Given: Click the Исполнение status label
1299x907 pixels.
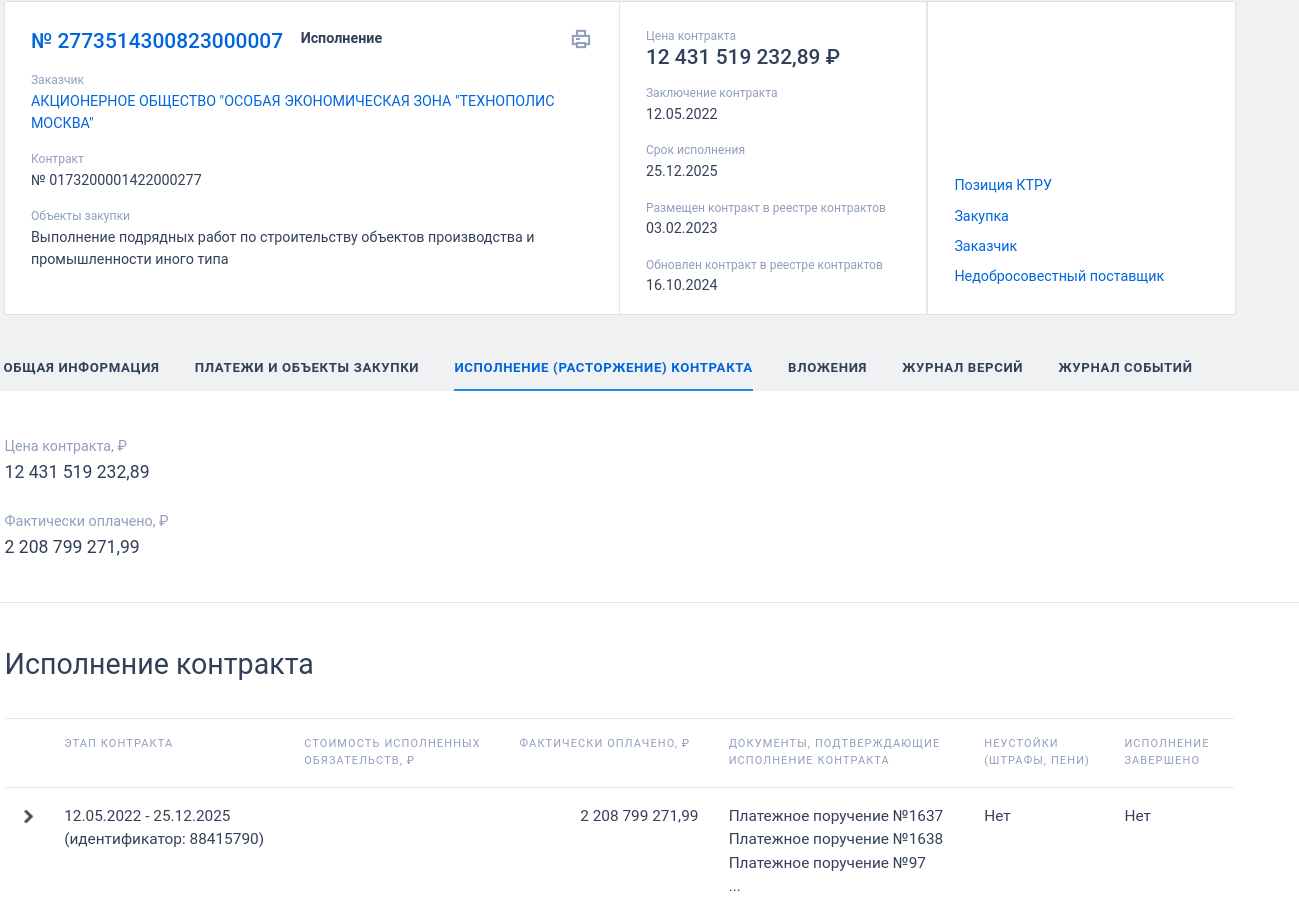Looking at the screenshot, I should coord(341,38).
